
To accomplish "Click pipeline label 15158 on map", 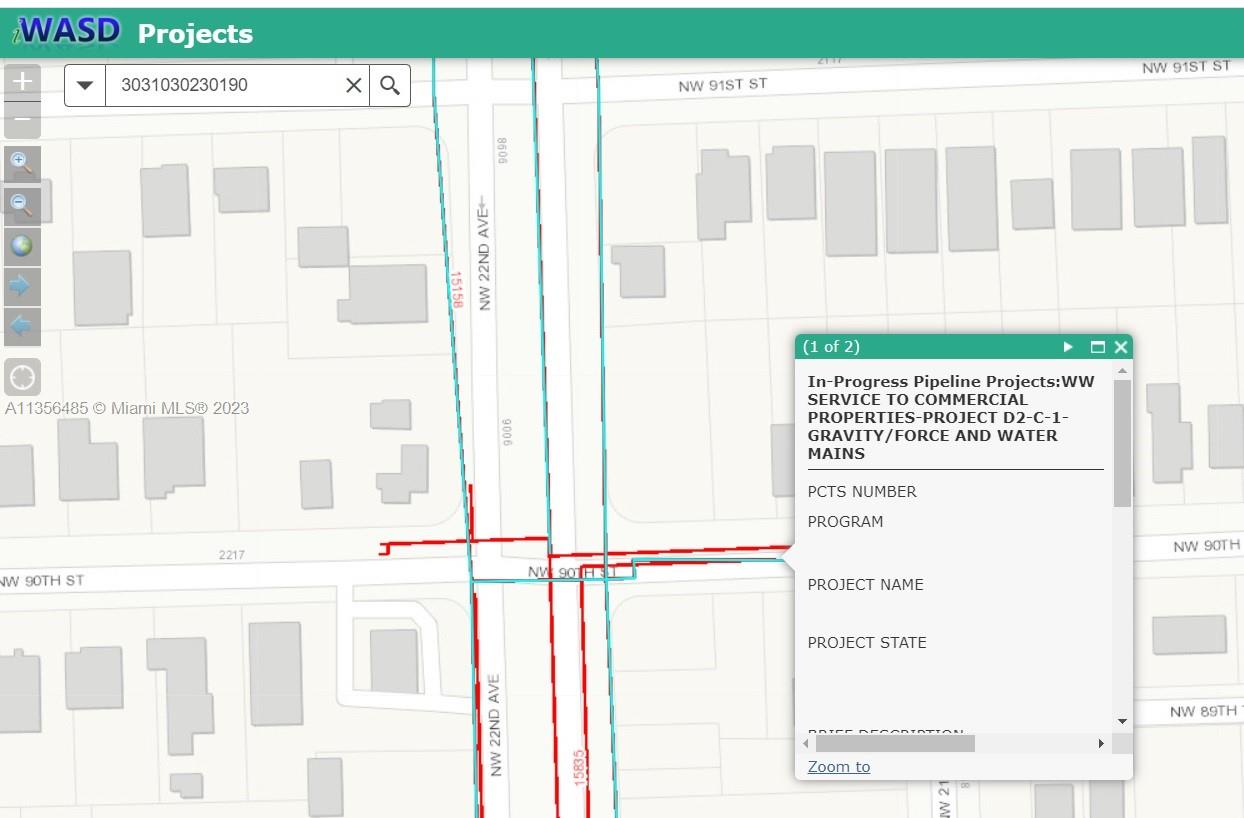I will 457,290.
